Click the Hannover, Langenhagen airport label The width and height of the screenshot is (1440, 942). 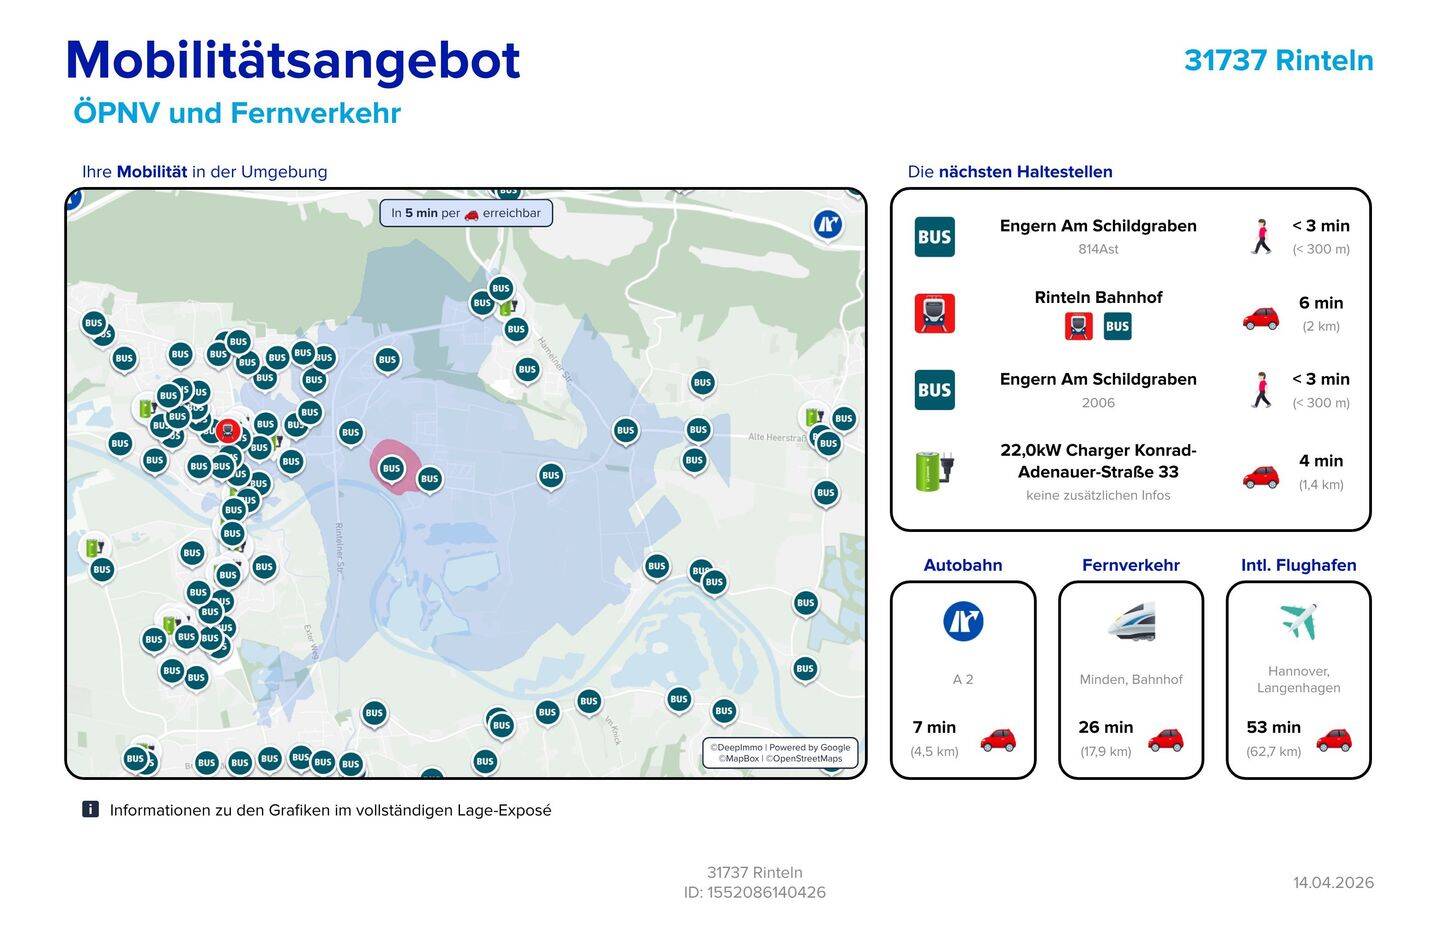click(1298, 679)
